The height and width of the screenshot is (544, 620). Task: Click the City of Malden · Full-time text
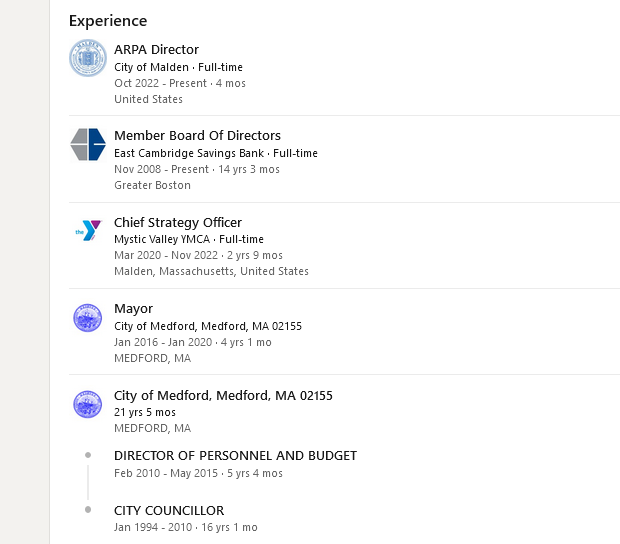pos(178,67)
